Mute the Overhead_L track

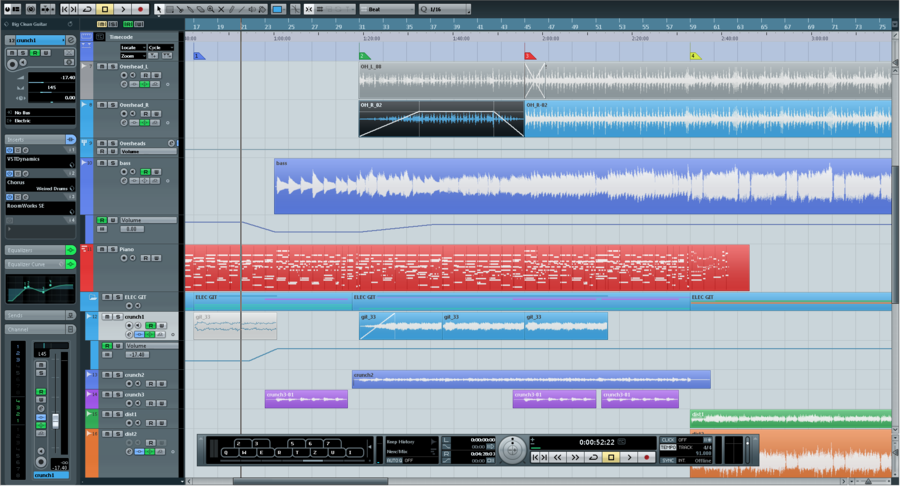pyautogui.click(x=100, y=66)
